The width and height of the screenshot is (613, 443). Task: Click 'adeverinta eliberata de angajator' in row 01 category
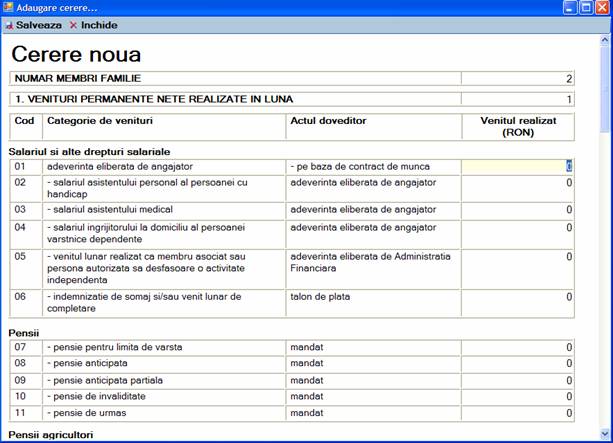tap(120, 167)
